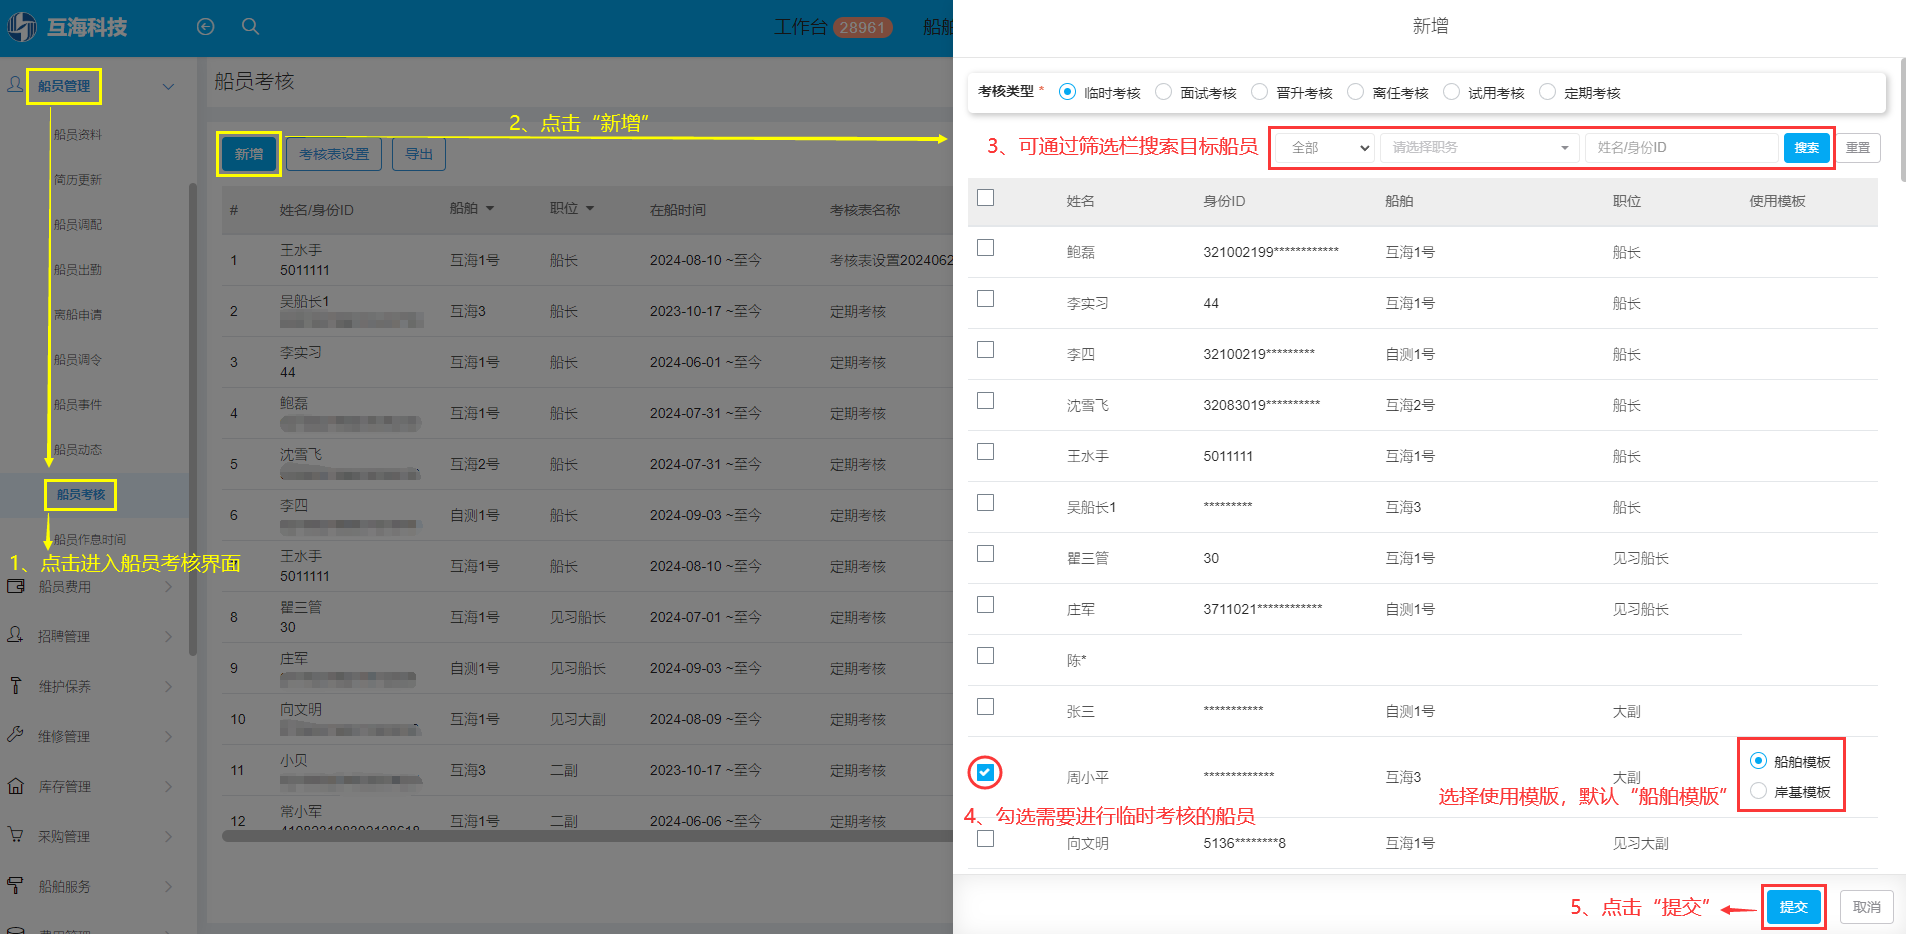Select the 临时考核 radio option
This screenshot has width=1906, height=934.
pyautogui.click(x=1067, y=92)
